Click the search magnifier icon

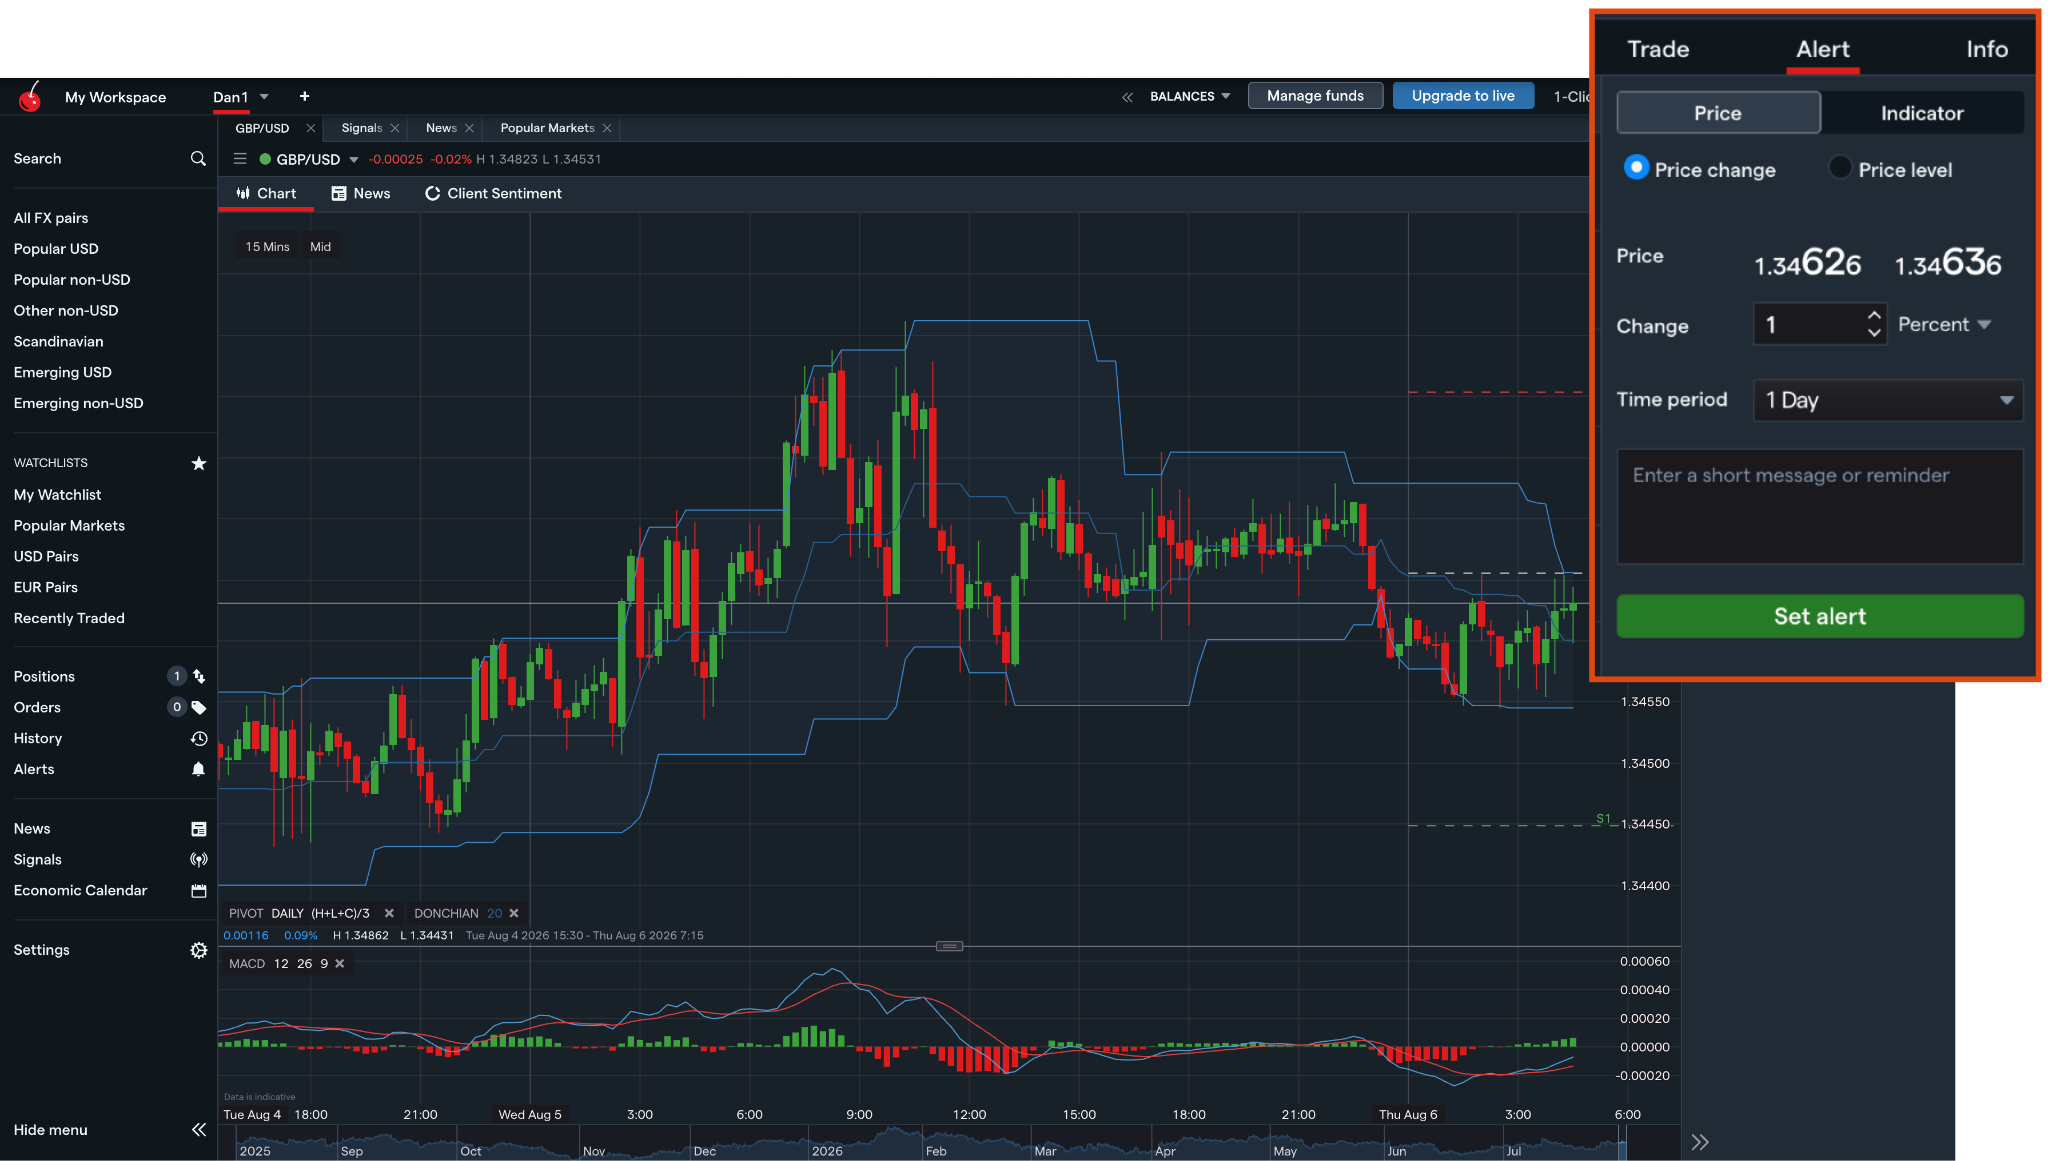point(198,159)
